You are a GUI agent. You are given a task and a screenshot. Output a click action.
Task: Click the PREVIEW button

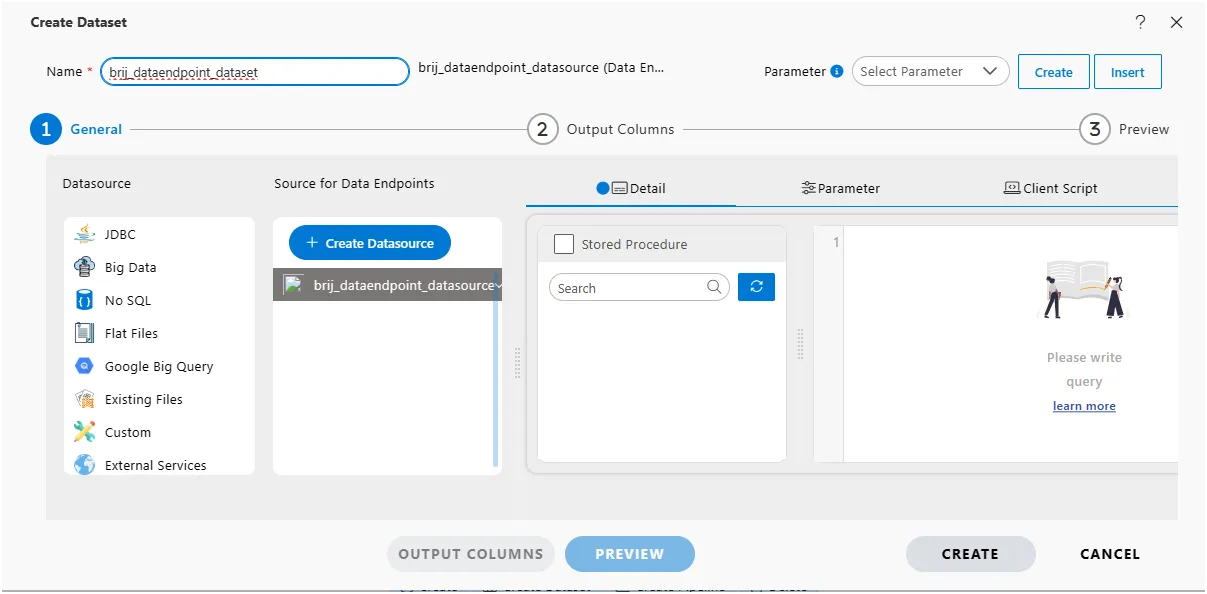click(630, 554)
